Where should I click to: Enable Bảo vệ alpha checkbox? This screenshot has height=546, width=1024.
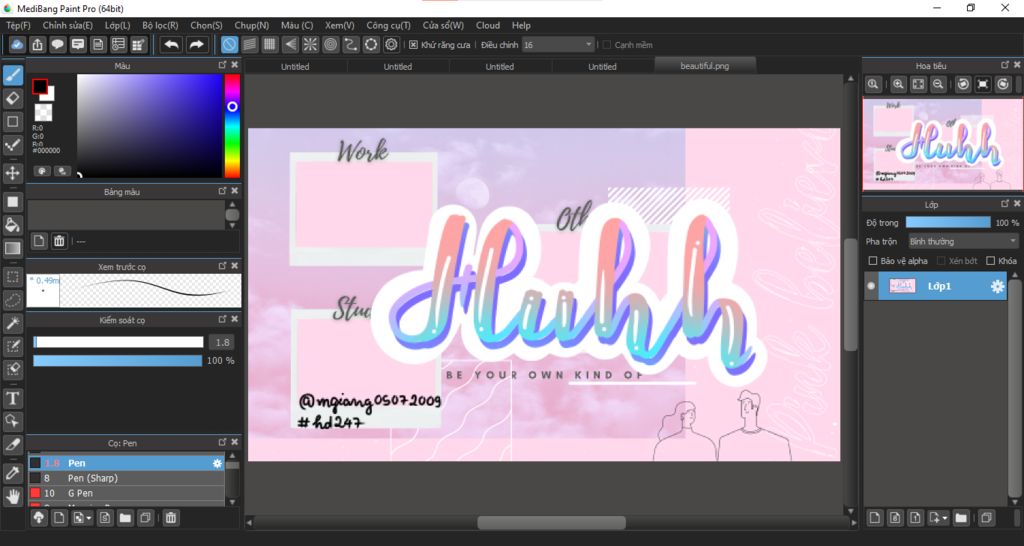click(872, 261)
